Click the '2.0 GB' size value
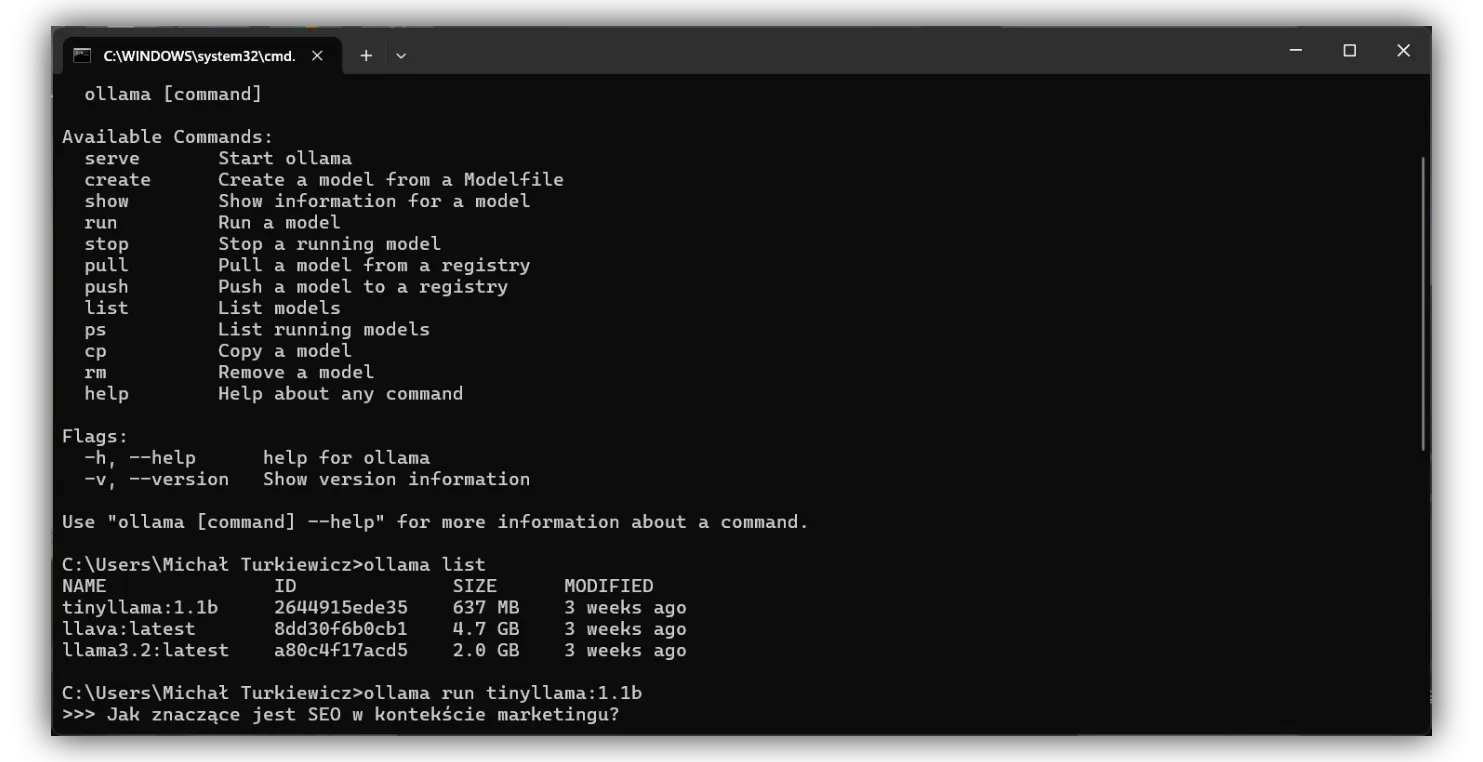Image resolution: width=1483 pixels, height=762 pixels. (486, 651)
